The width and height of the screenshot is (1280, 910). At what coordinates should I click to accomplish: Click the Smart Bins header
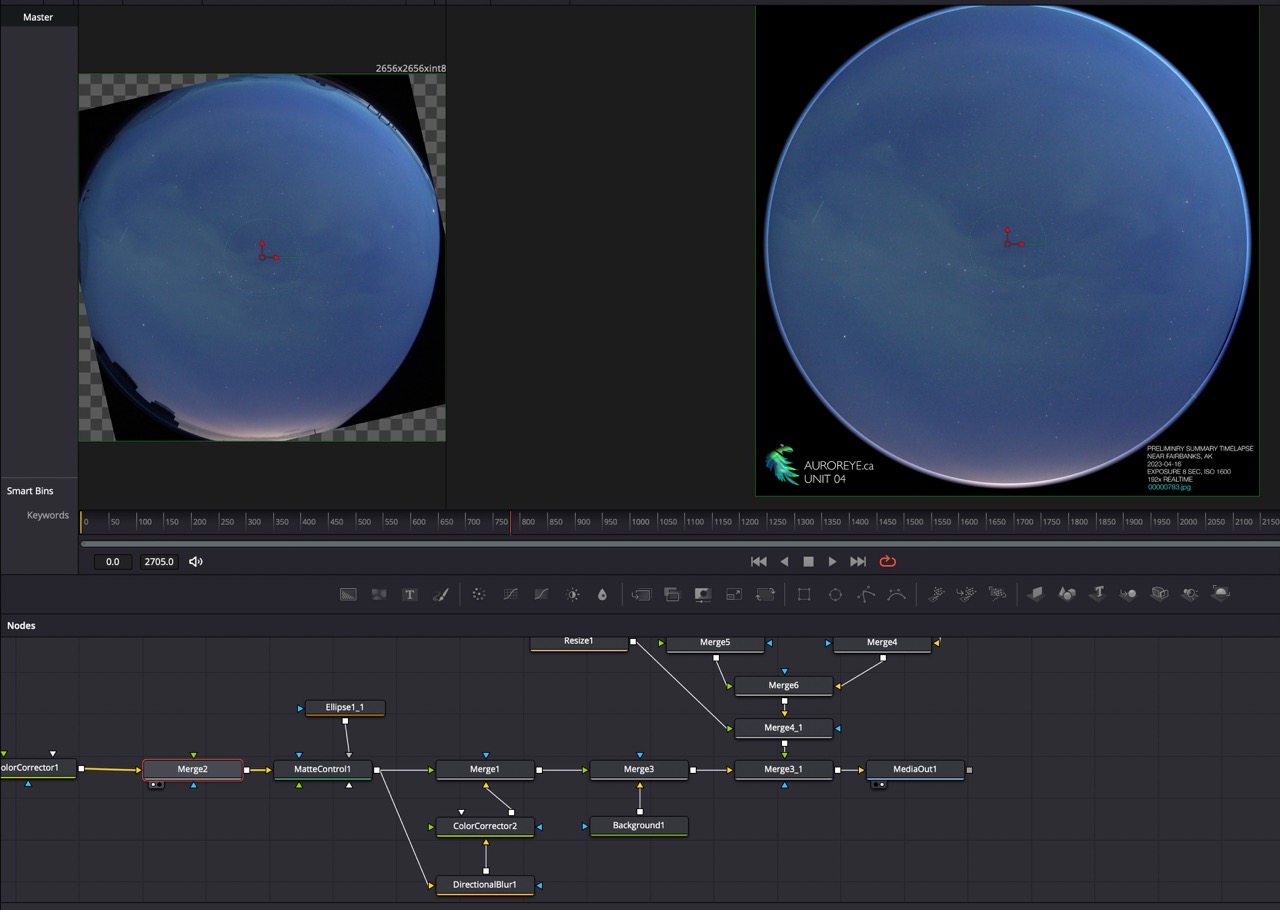pos(30,491)
